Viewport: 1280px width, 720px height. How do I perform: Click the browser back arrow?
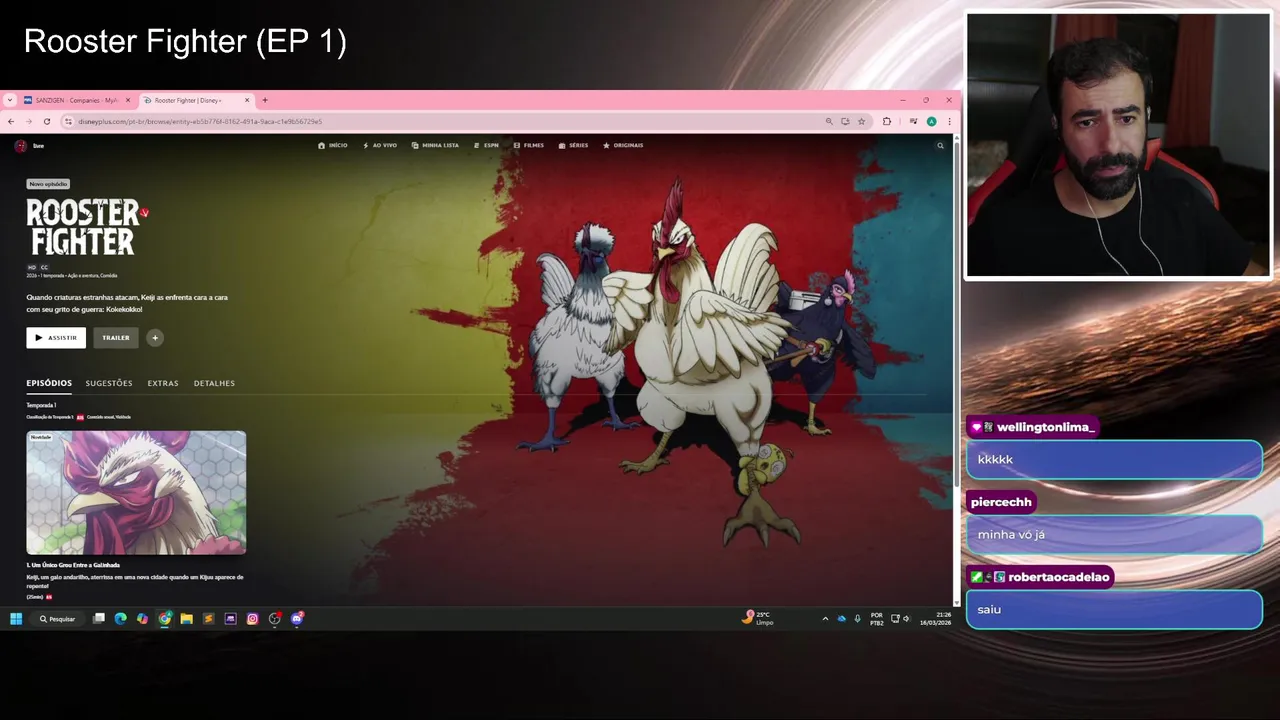tap(11, 121)
